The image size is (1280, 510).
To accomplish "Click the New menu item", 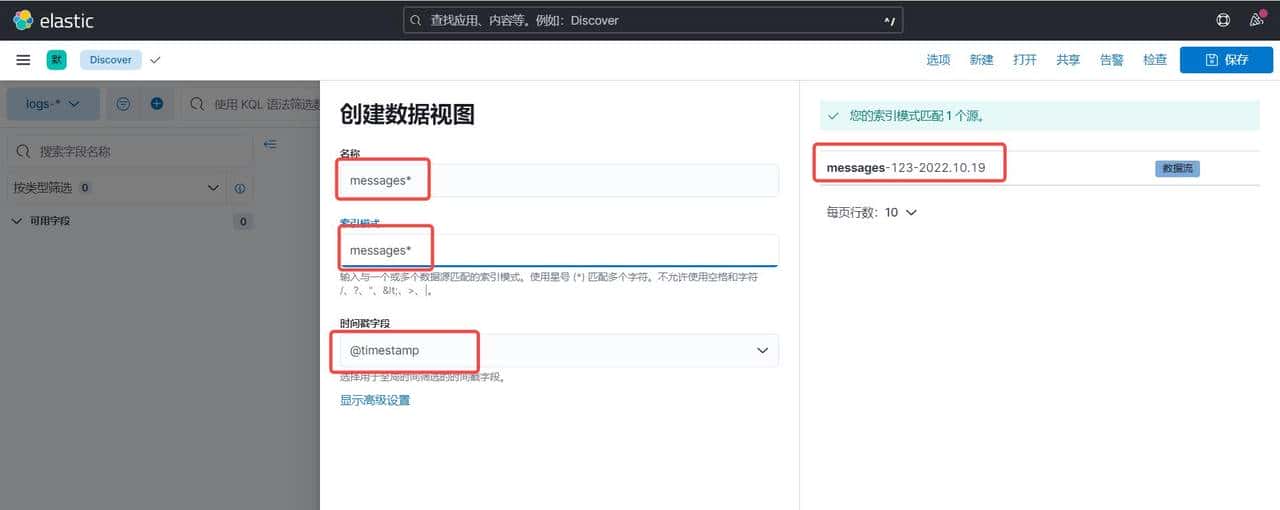I will click(x=981, y=60).
